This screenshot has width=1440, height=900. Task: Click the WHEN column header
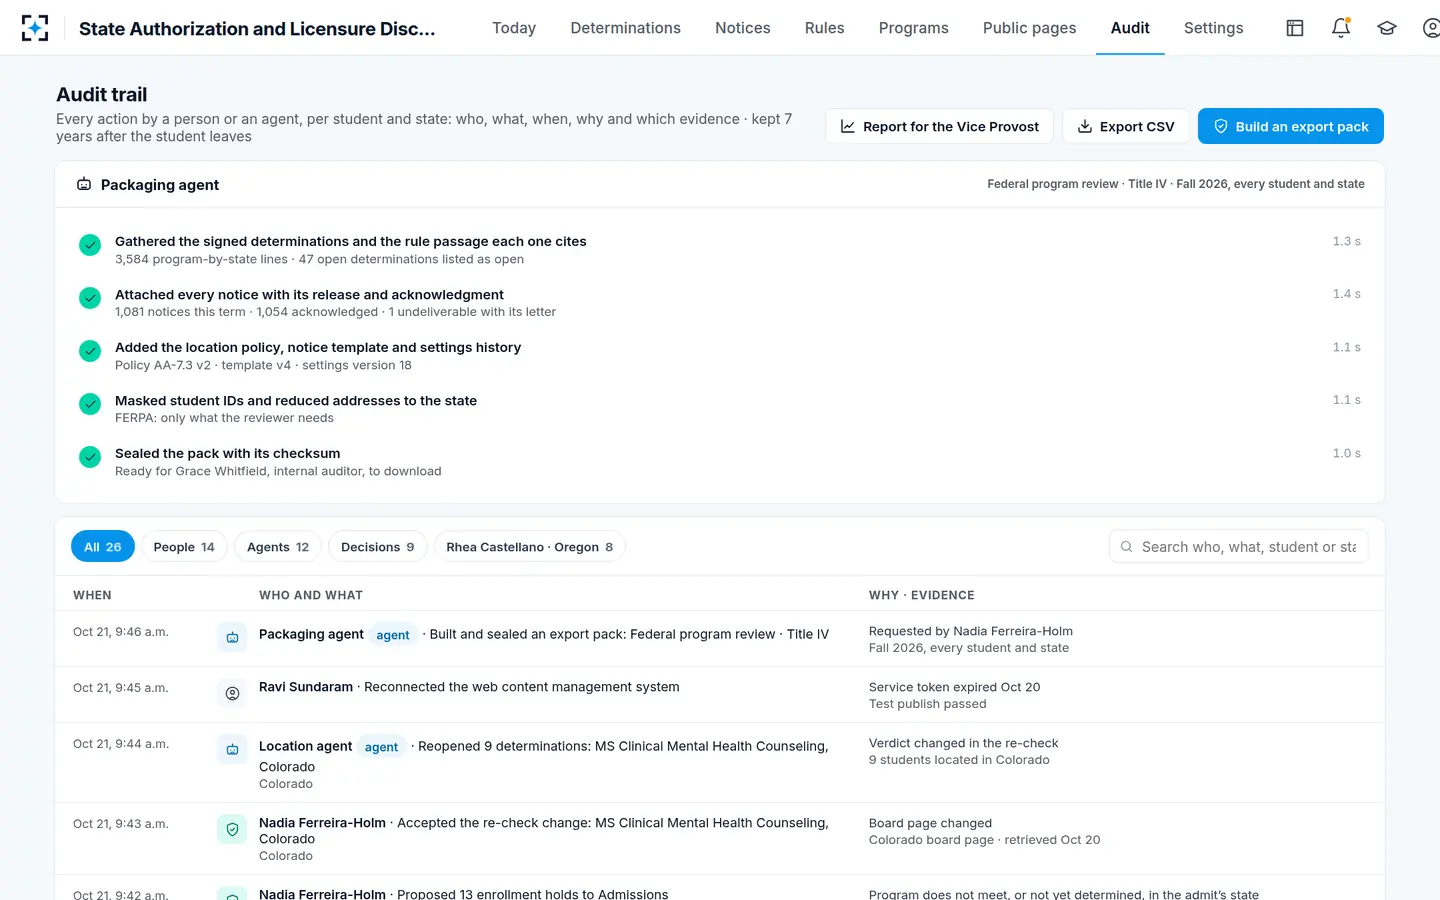pos(92,595)
